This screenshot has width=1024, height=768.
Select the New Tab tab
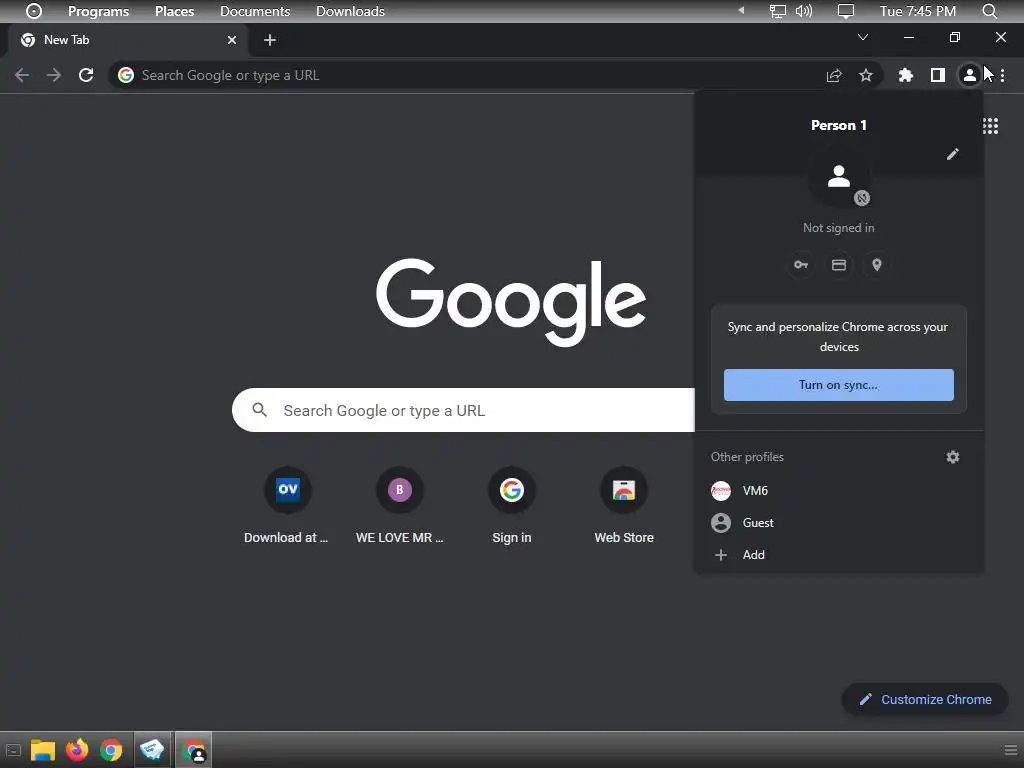pyautogui.click(x=127, y=40)
